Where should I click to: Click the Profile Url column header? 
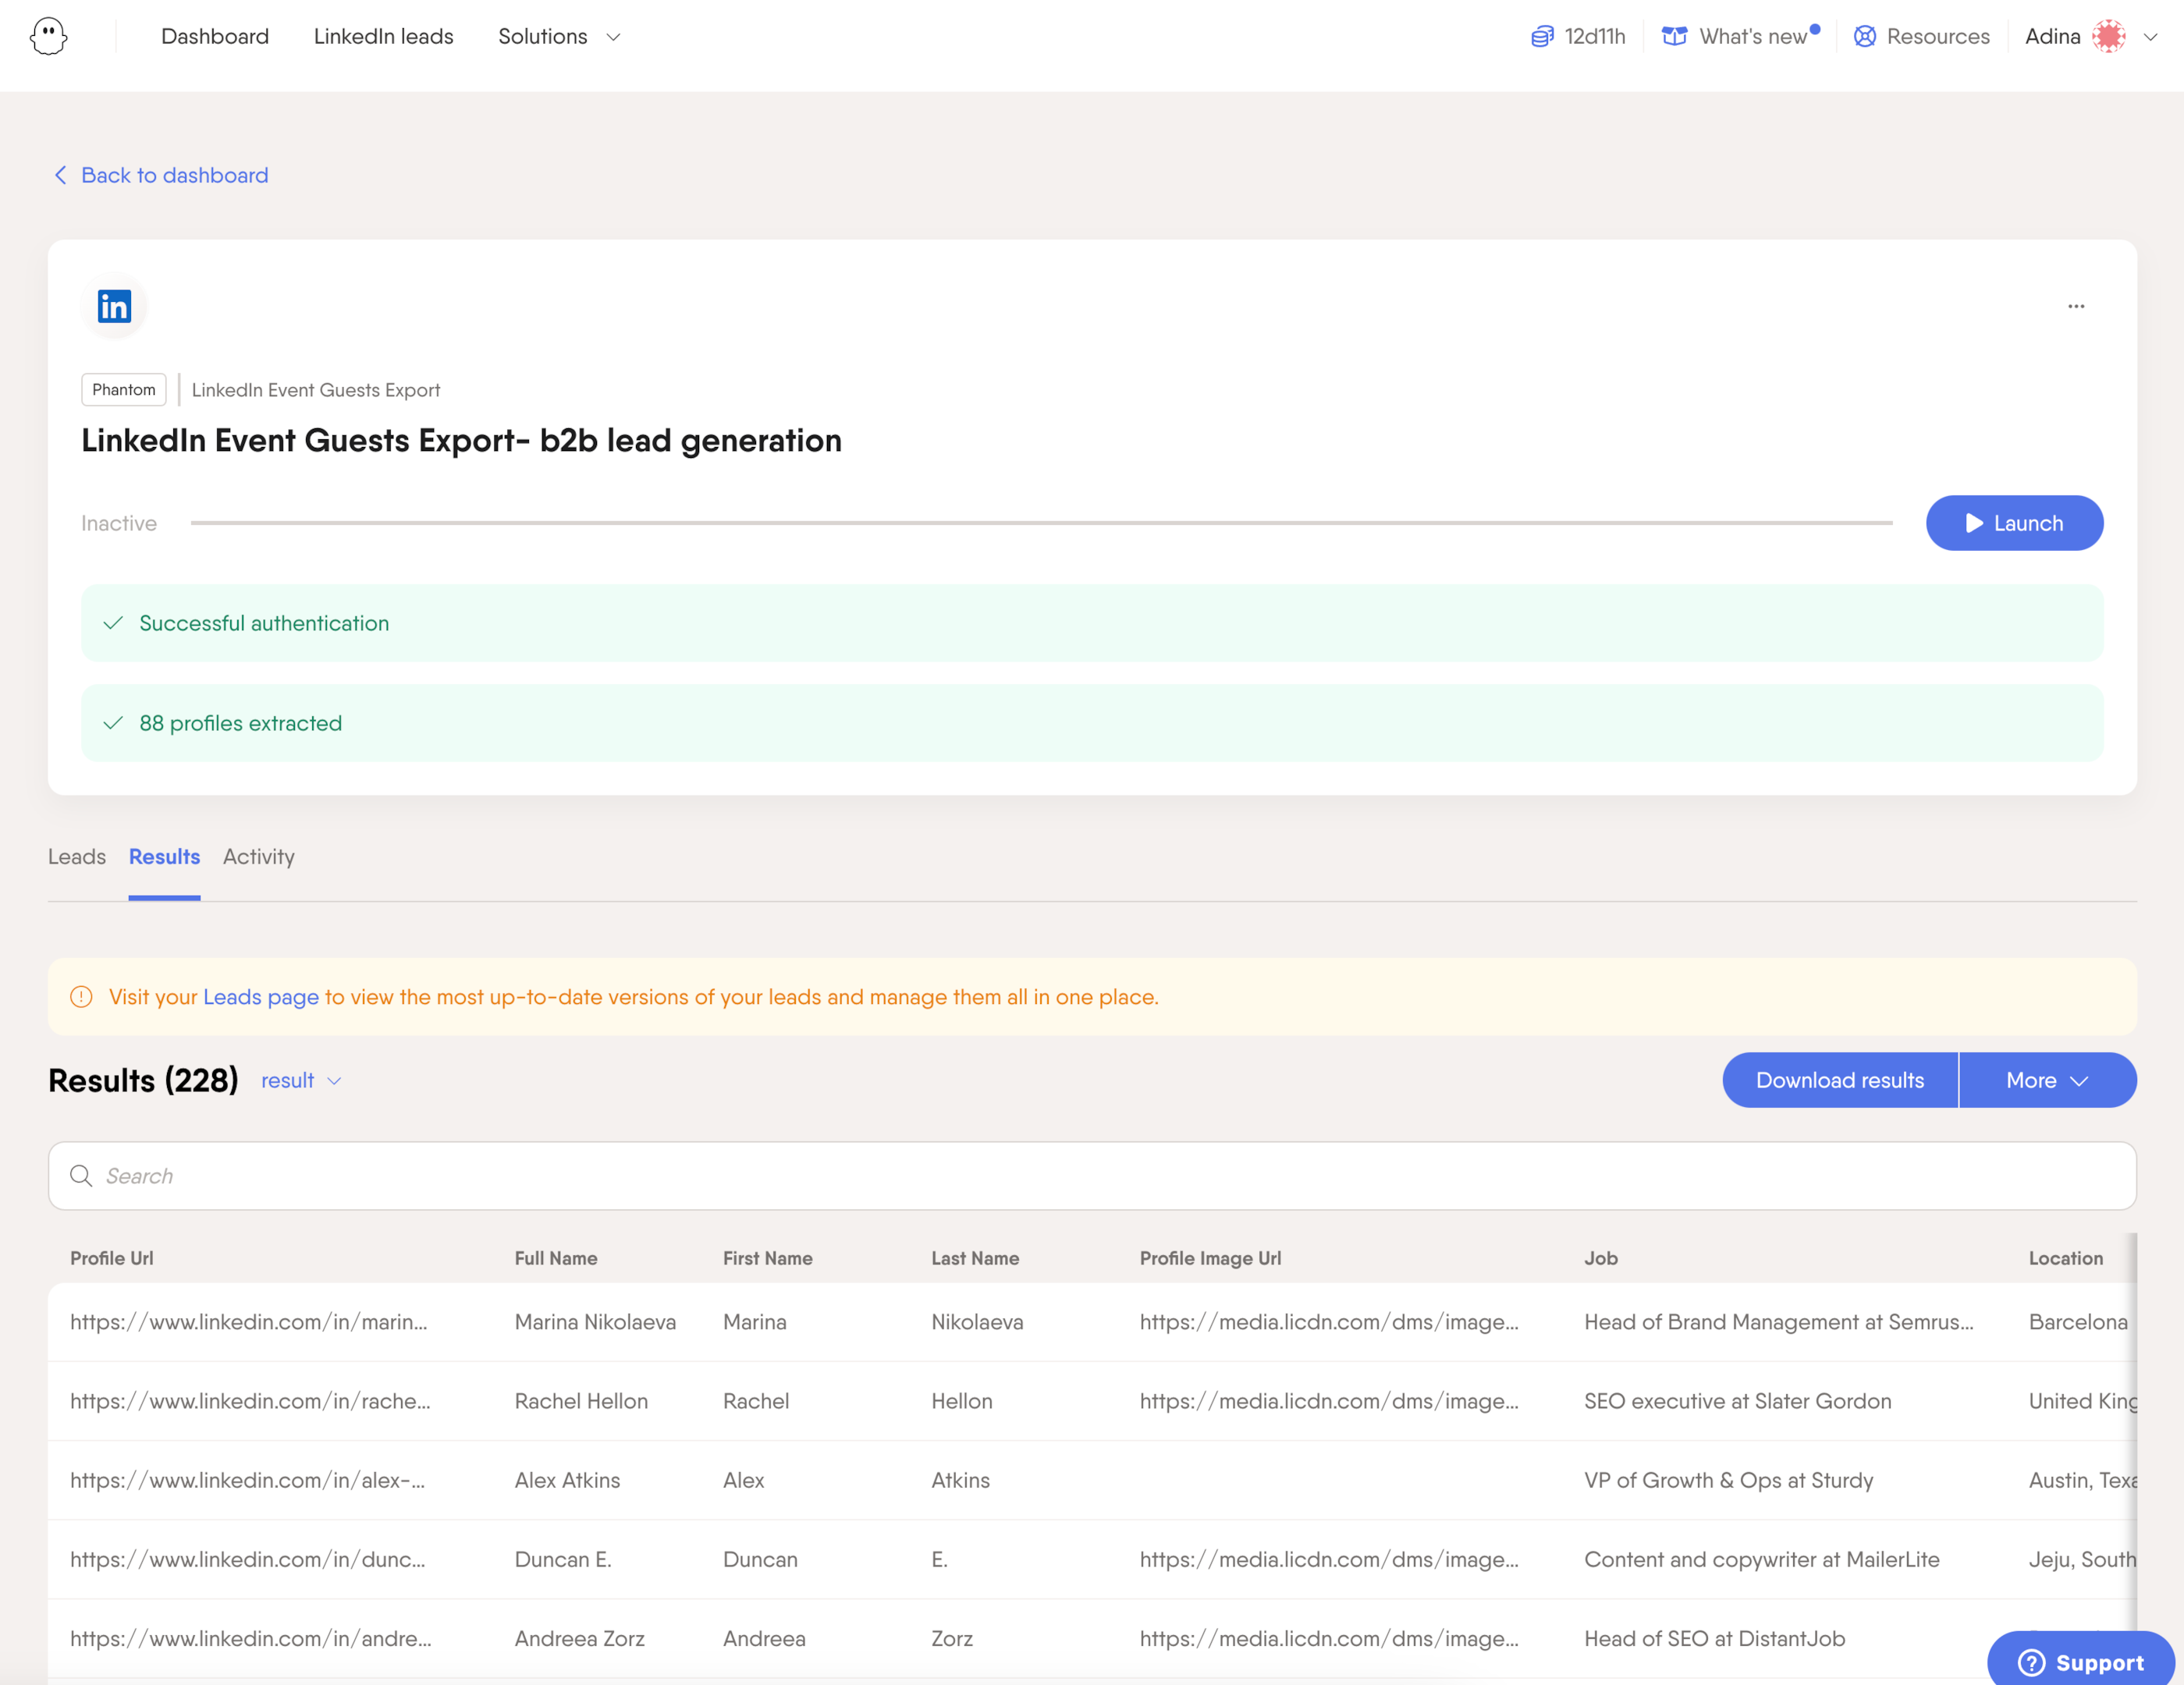pos(112,1258)
